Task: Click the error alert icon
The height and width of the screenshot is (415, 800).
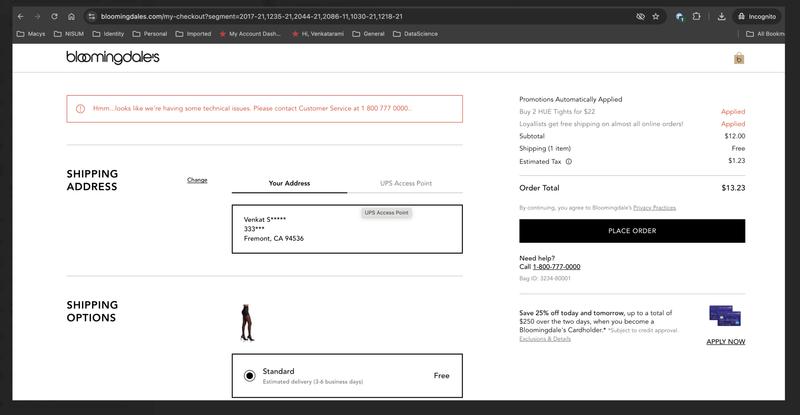Action: (x=80, y=109)
